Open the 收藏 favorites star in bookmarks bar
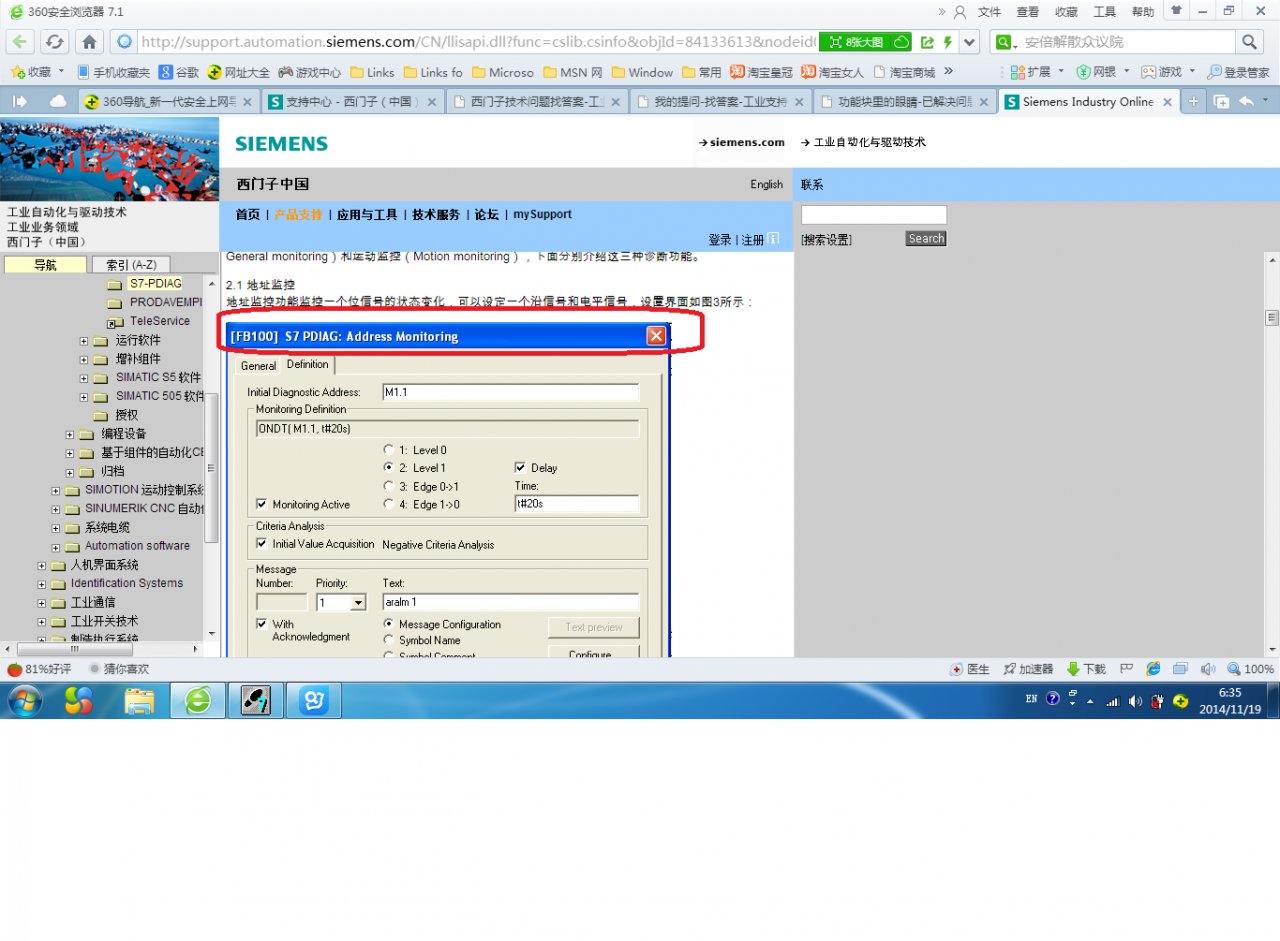The width and height of the screenshot is (1280, 941). [31, 72]
